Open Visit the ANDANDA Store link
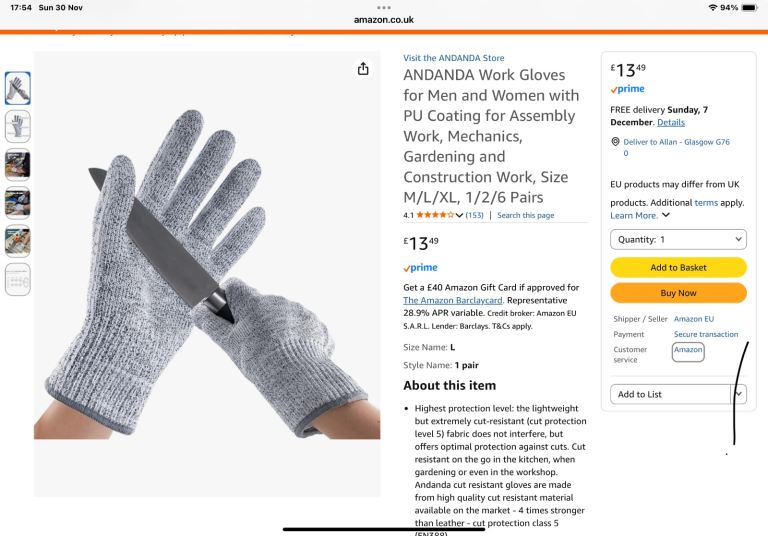The height and width of the screenshot is (536, 768). 454,58
